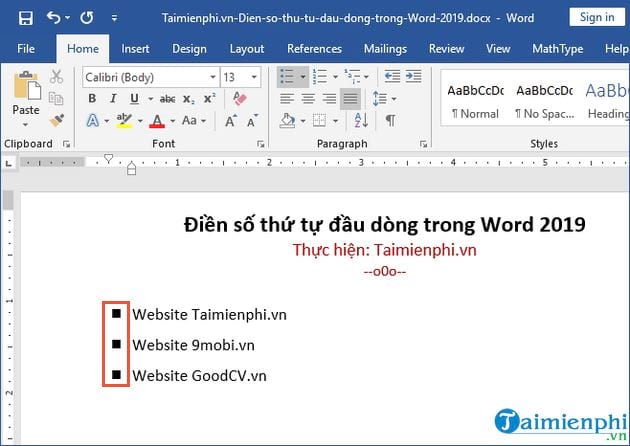Click 'Website 9mobi.vn' list line
This screenshot has height=446, width=630.
(x=193, y=345)
